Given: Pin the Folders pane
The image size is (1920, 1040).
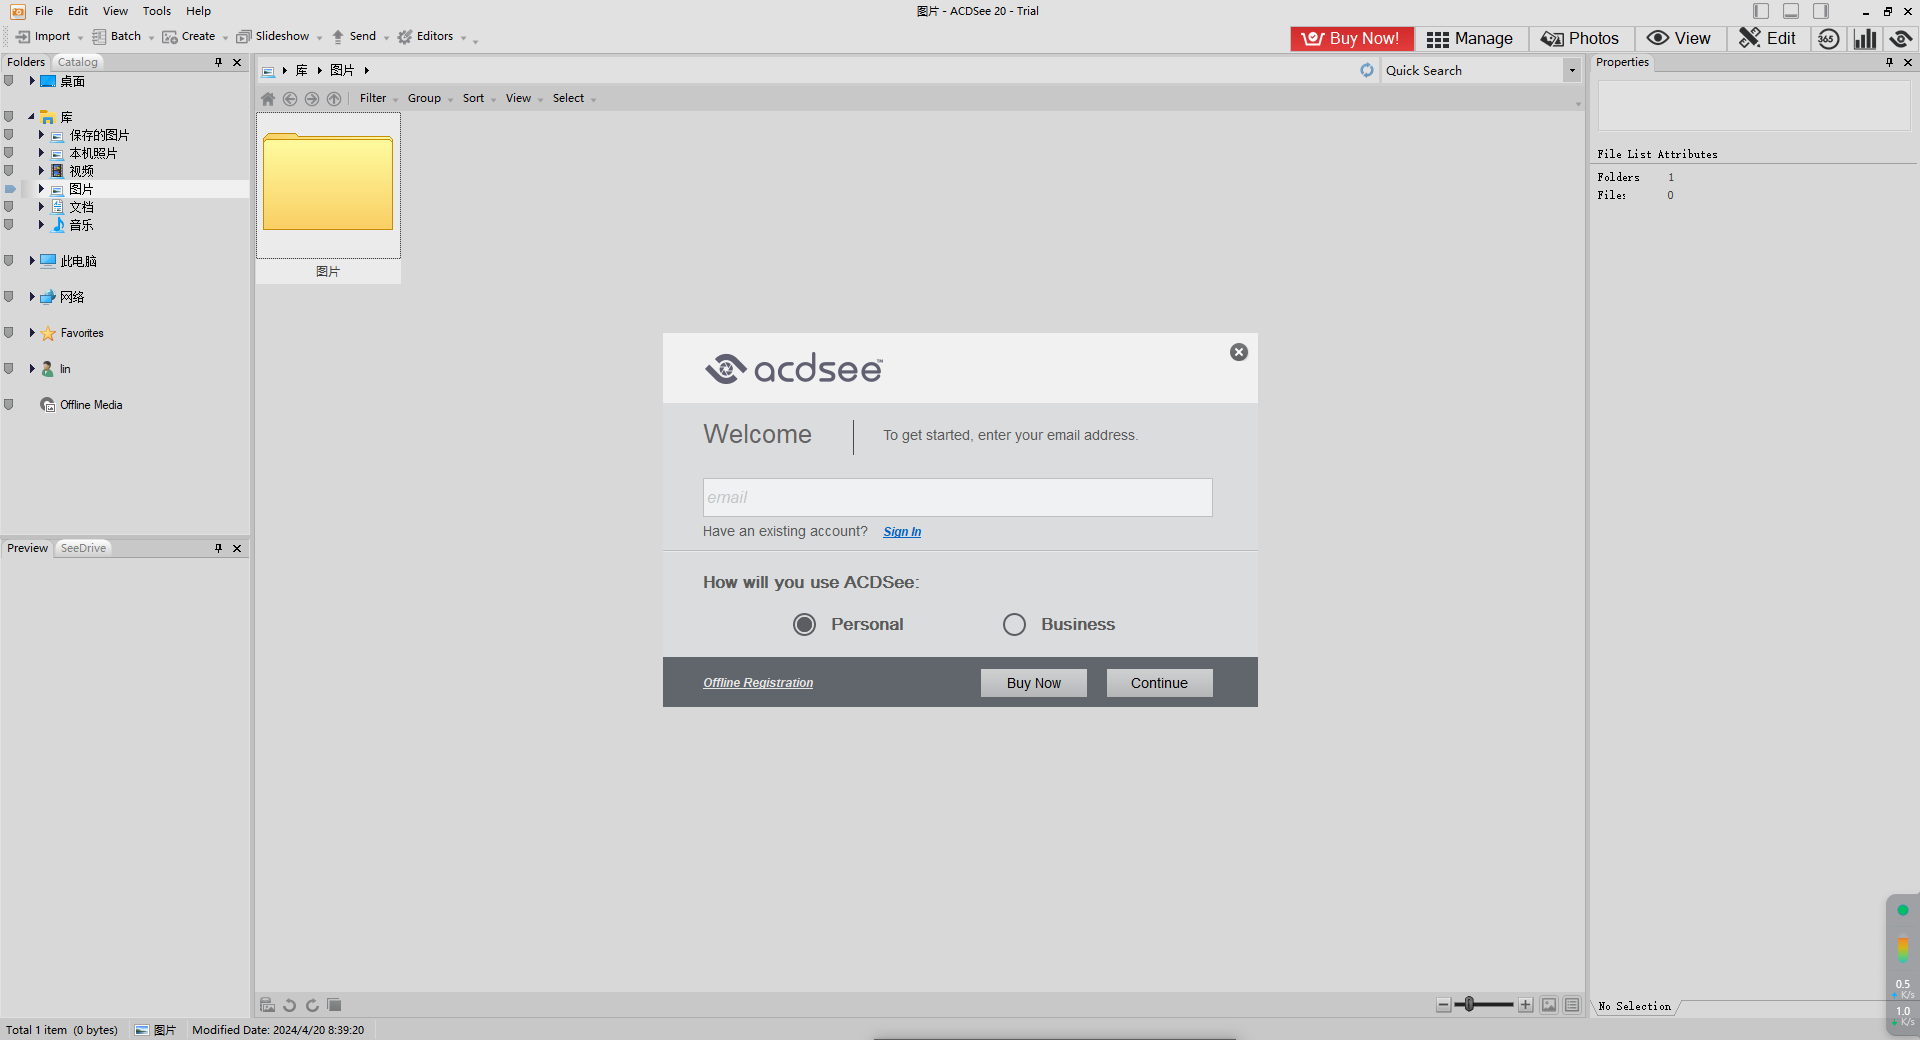Looking at the screenshot, I should pyautogui.click(x=218, y=62).
